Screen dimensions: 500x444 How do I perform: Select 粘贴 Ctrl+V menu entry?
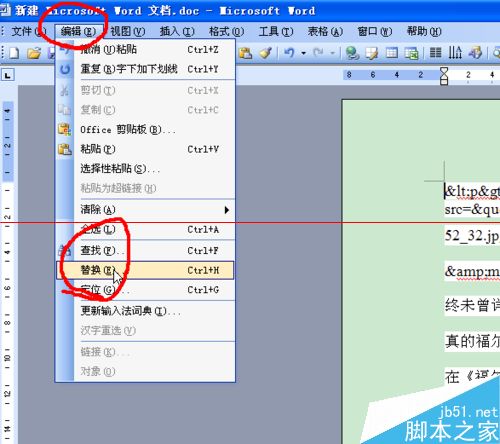[x=146, y=149]
